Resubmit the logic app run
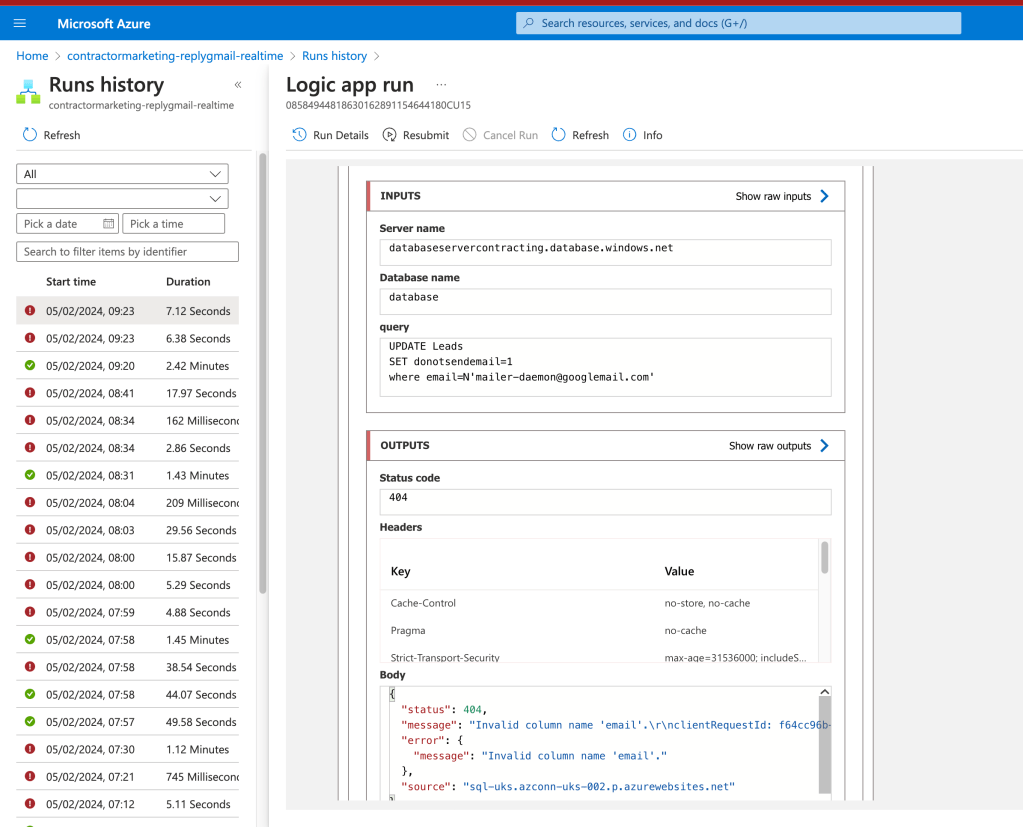The height and width of the screenshot is (827, 1023). point(416,135)
